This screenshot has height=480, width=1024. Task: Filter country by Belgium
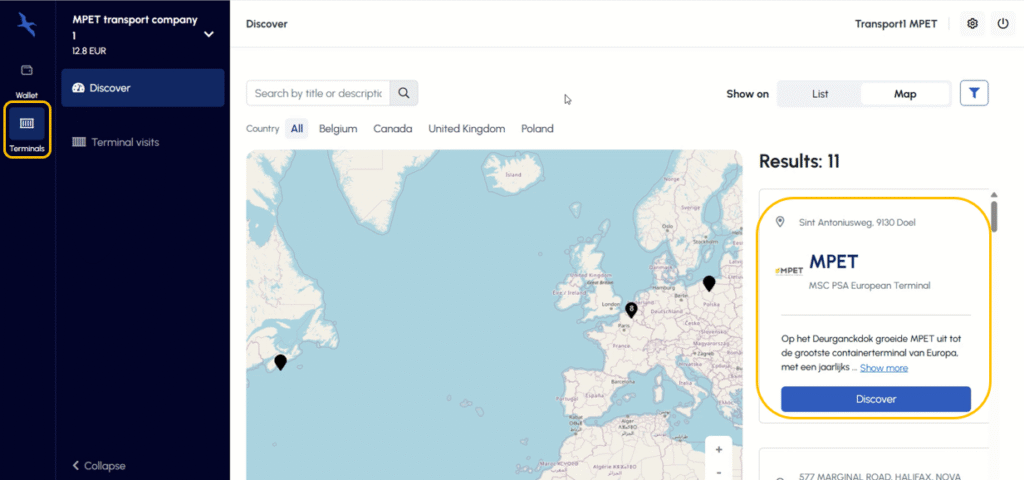tap(338, 129)
